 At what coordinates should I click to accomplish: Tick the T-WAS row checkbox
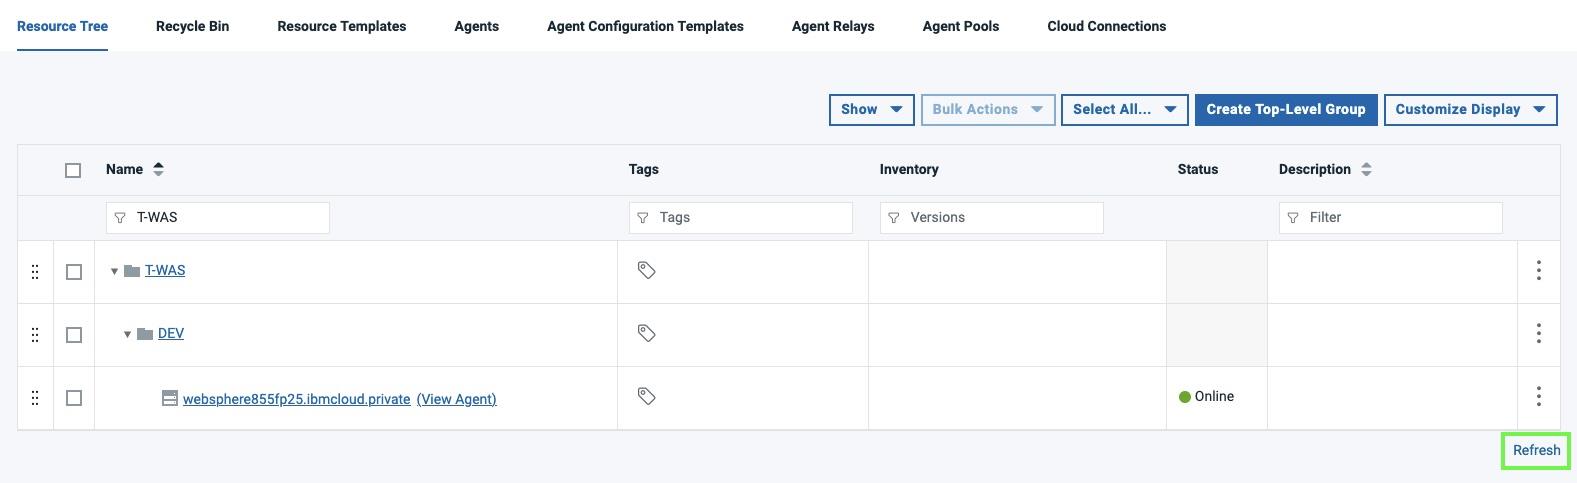pos(73,272)
